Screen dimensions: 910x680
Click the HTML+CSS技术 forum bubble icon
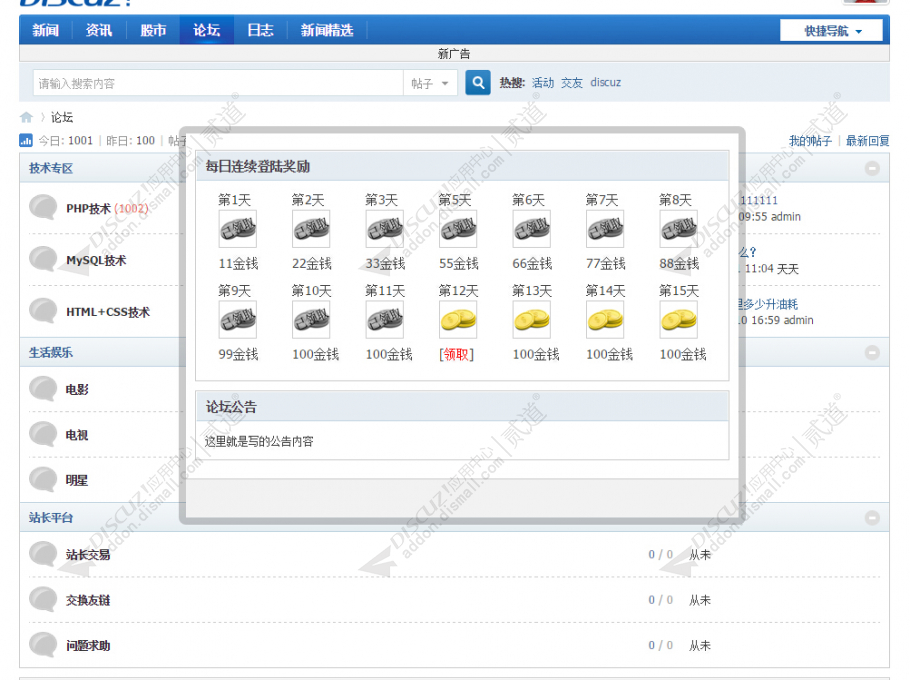[x=43, y=311]
